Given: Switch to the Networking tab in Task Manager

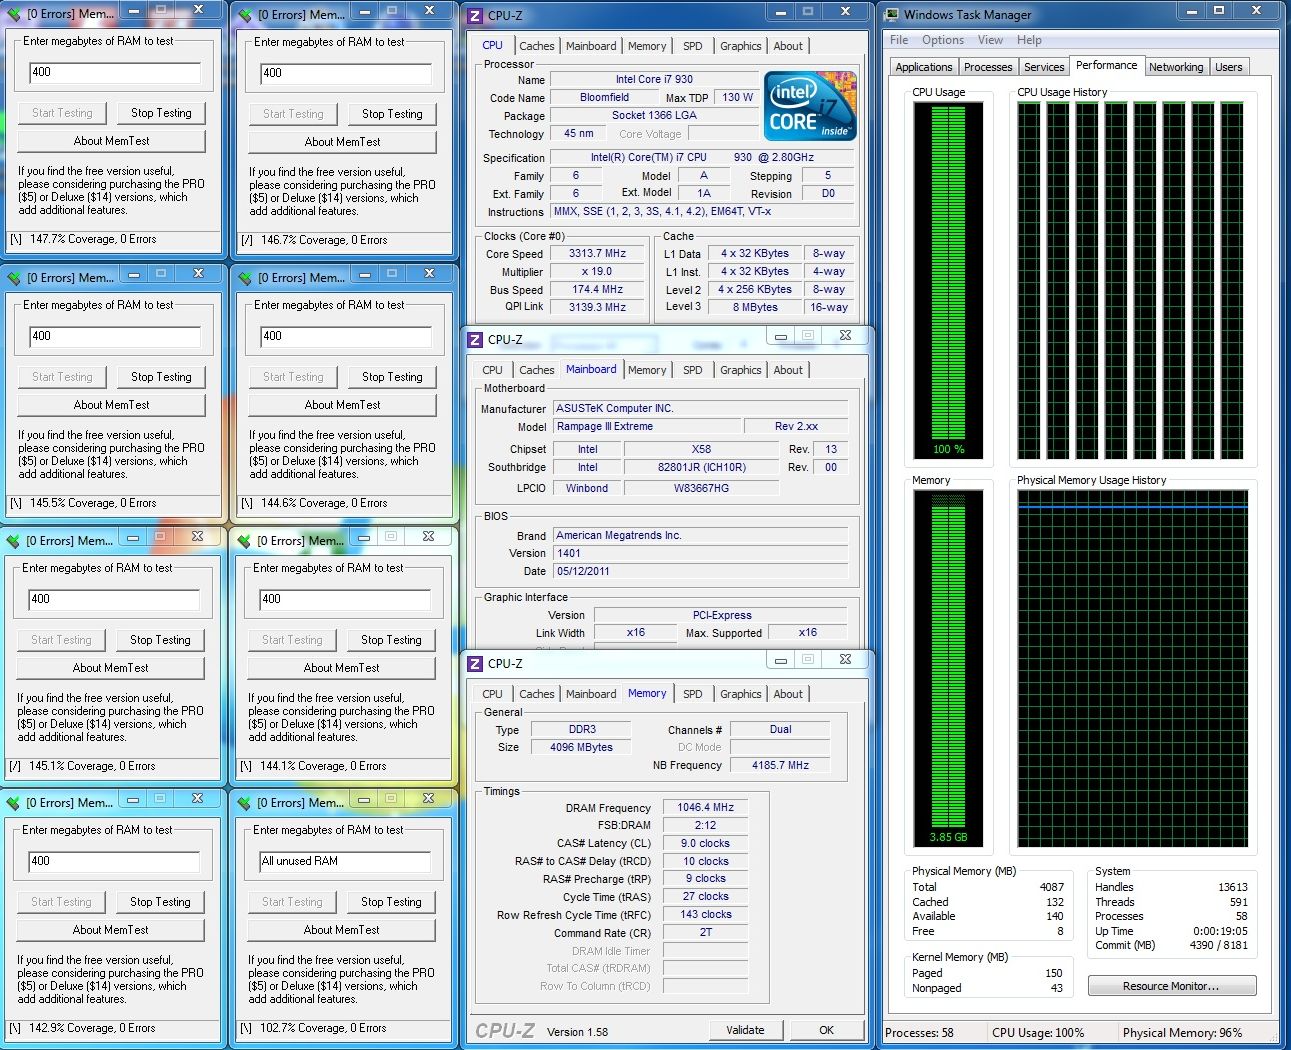Looking at the screenshot, I should click(x=1175, y=67).
